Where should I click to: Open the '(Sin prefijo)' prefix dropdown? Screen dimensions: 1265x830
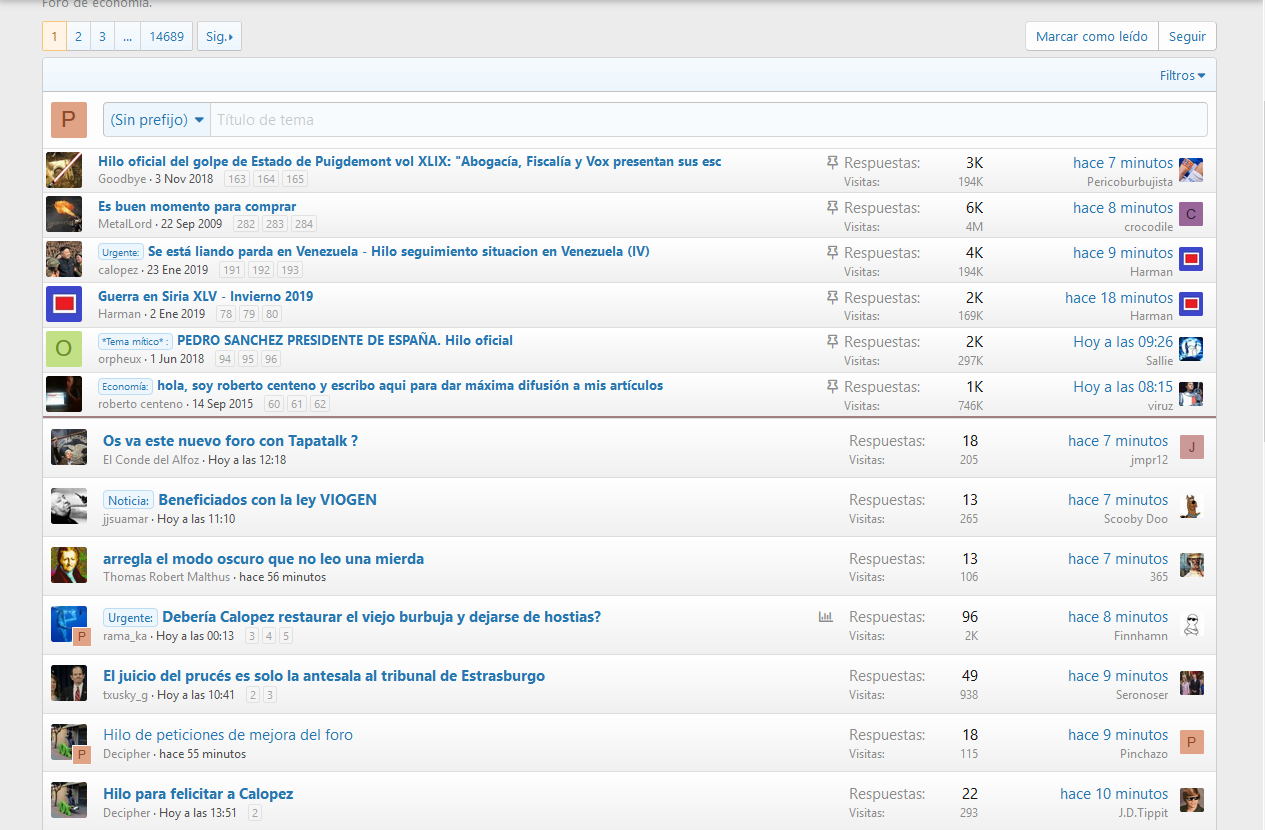[x=157, y=120]
